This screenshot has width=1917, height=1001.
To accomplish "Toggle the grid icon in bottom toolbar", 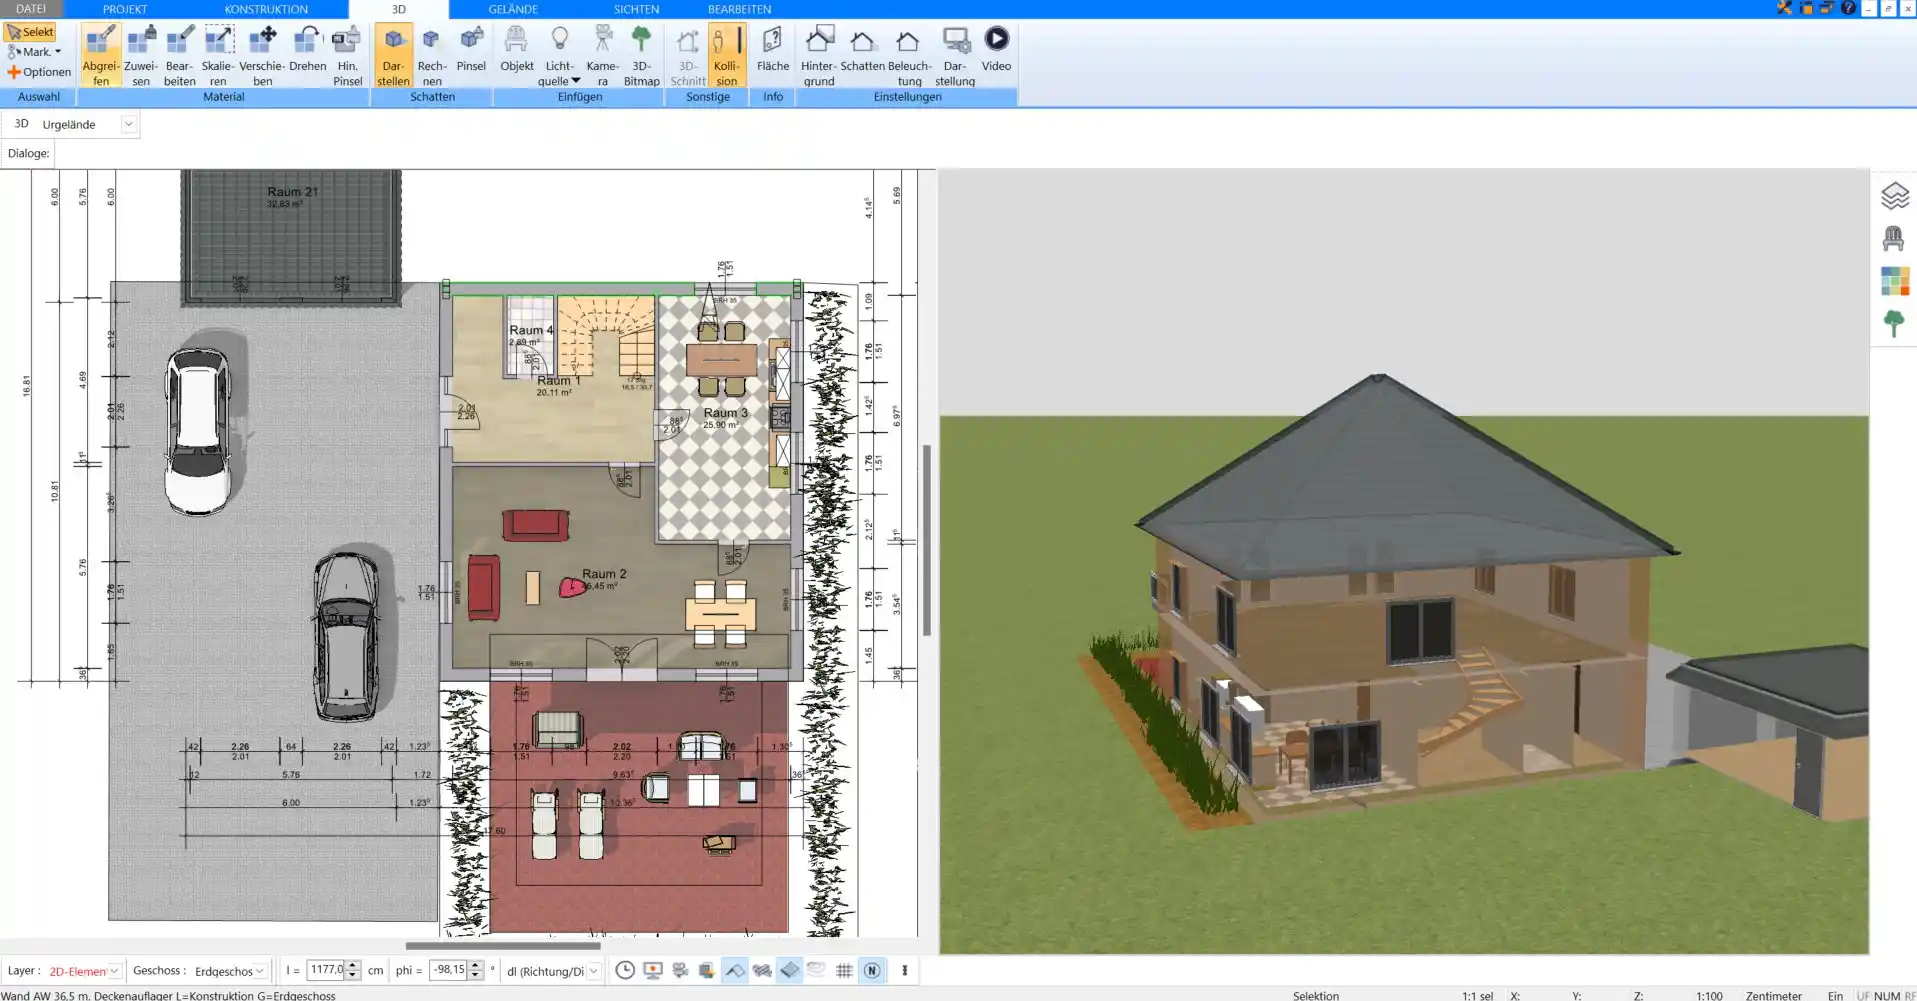I will click(844, 970).
